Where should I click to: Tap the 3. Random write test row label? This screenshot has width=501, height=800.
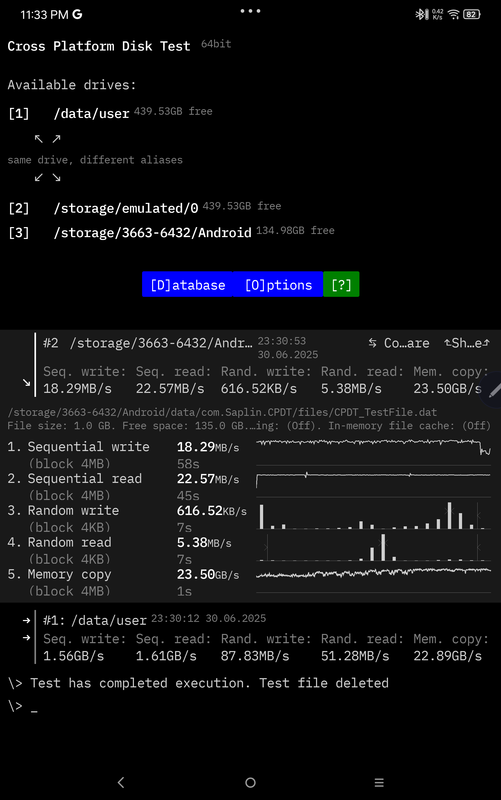tap(63, 511)
